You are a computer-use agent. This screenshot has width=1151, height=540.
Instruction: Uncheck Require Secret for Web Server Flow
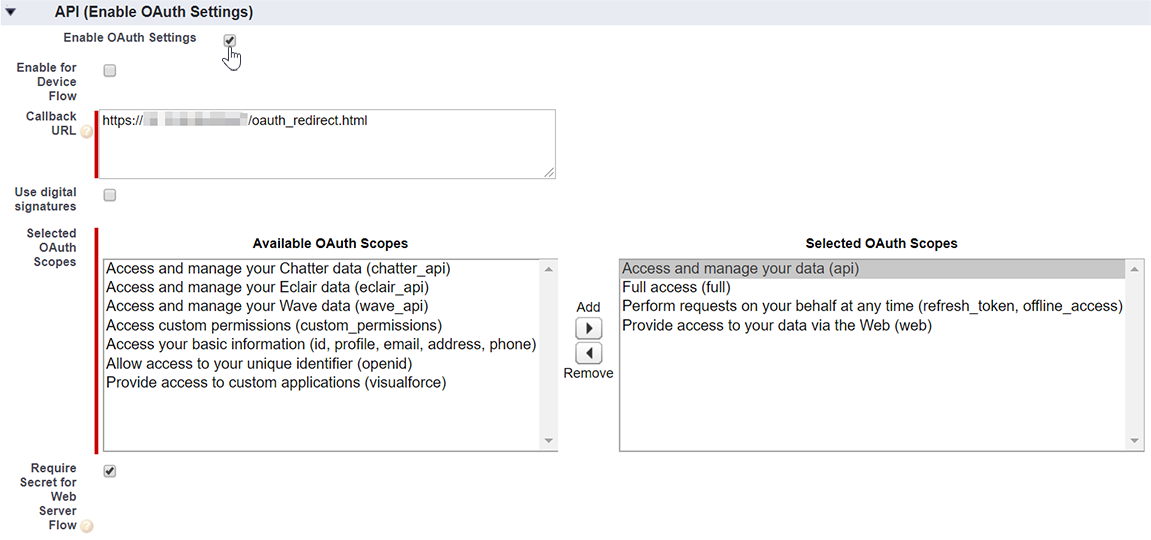pos(109,471)
